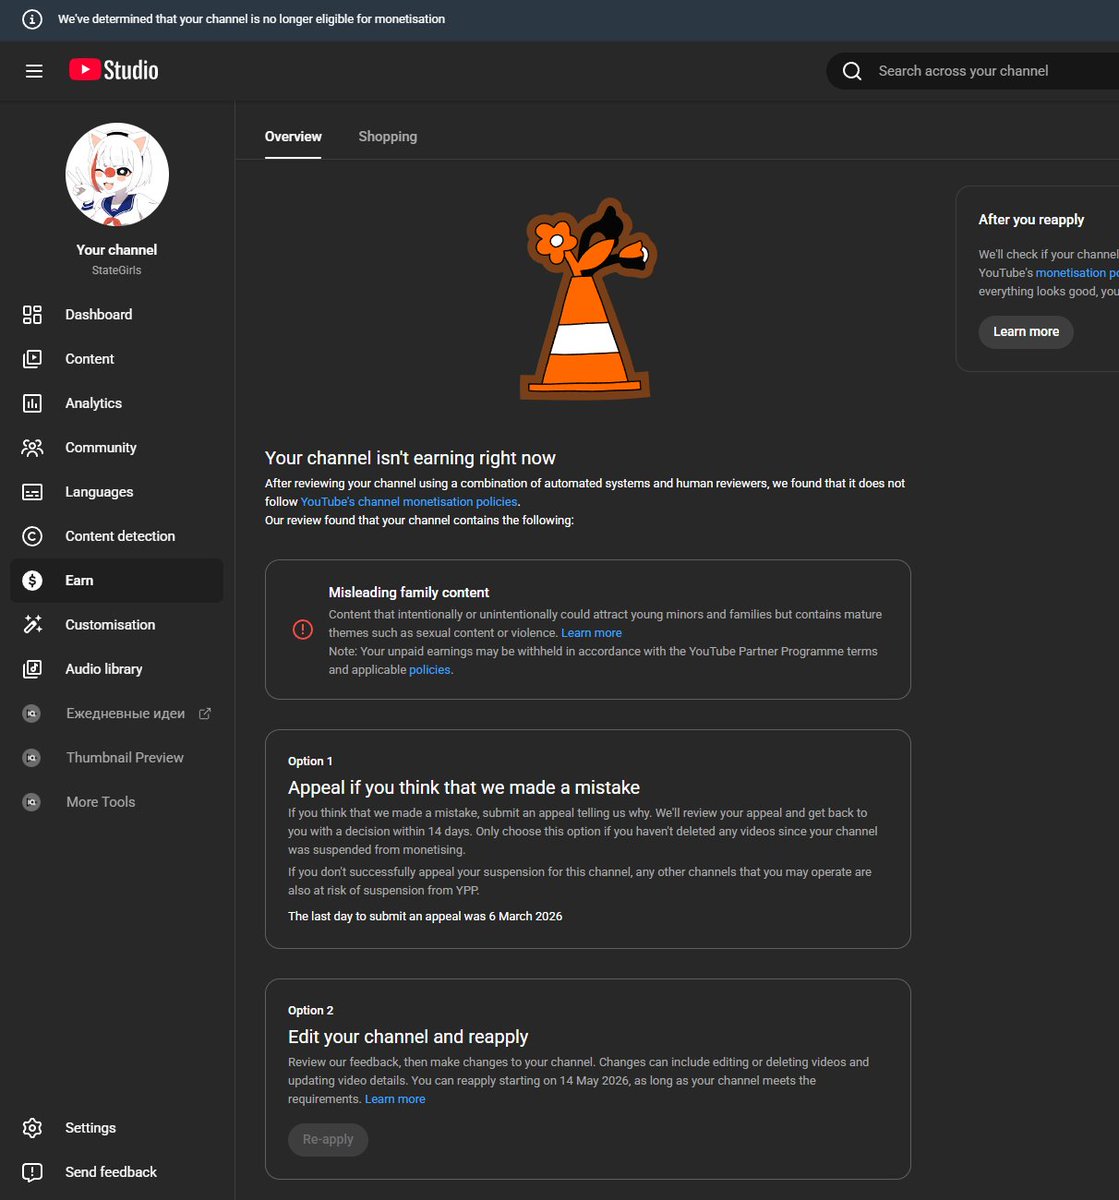Screen dimensions: 1119x1200
Task: Click the YouTube Studio logo
Action: click(x=114, y=70)
